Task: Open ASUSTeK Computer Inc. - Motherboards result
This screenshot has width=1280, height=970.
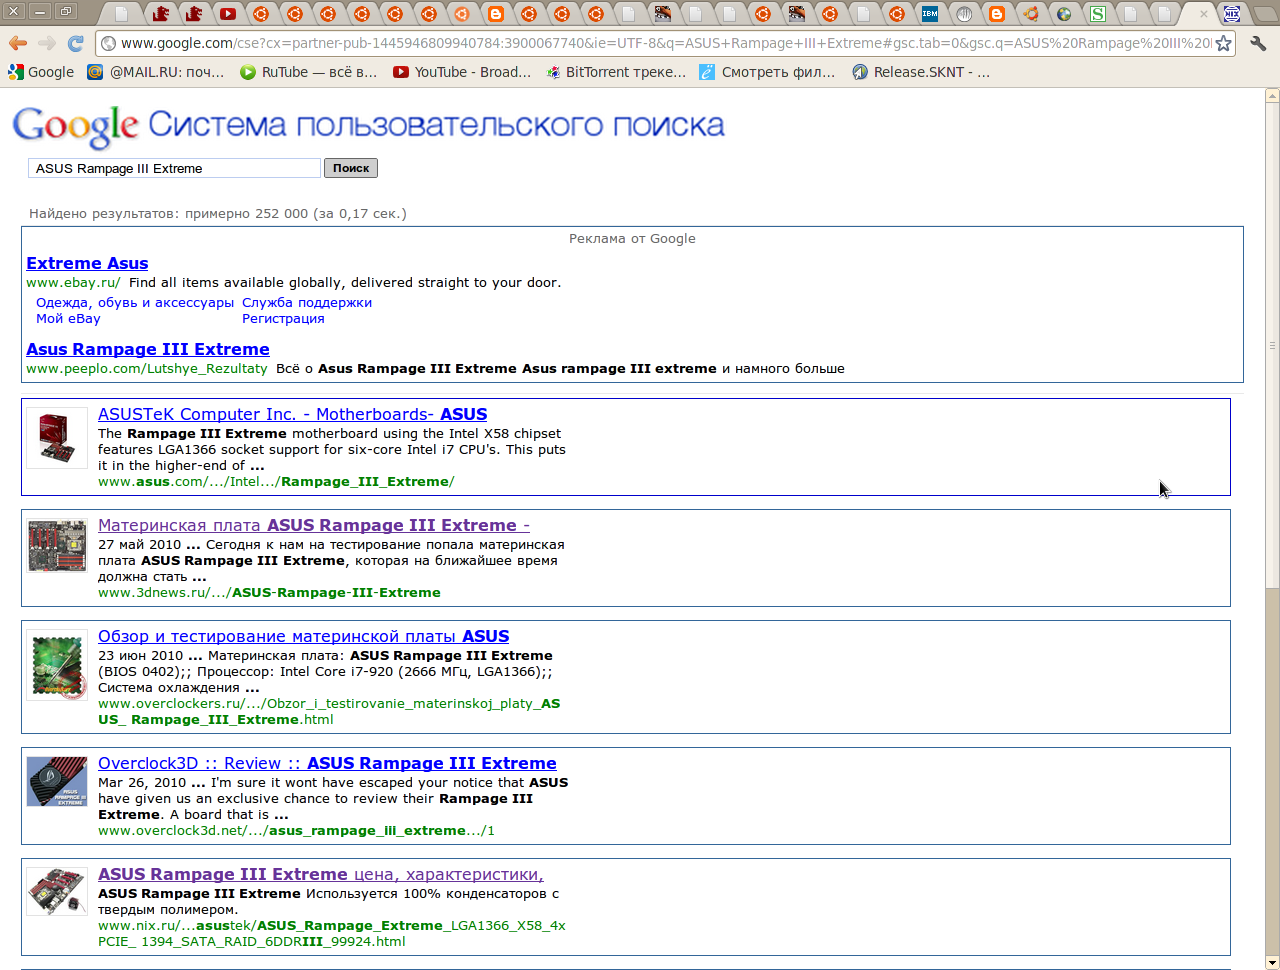Action: 293,414
